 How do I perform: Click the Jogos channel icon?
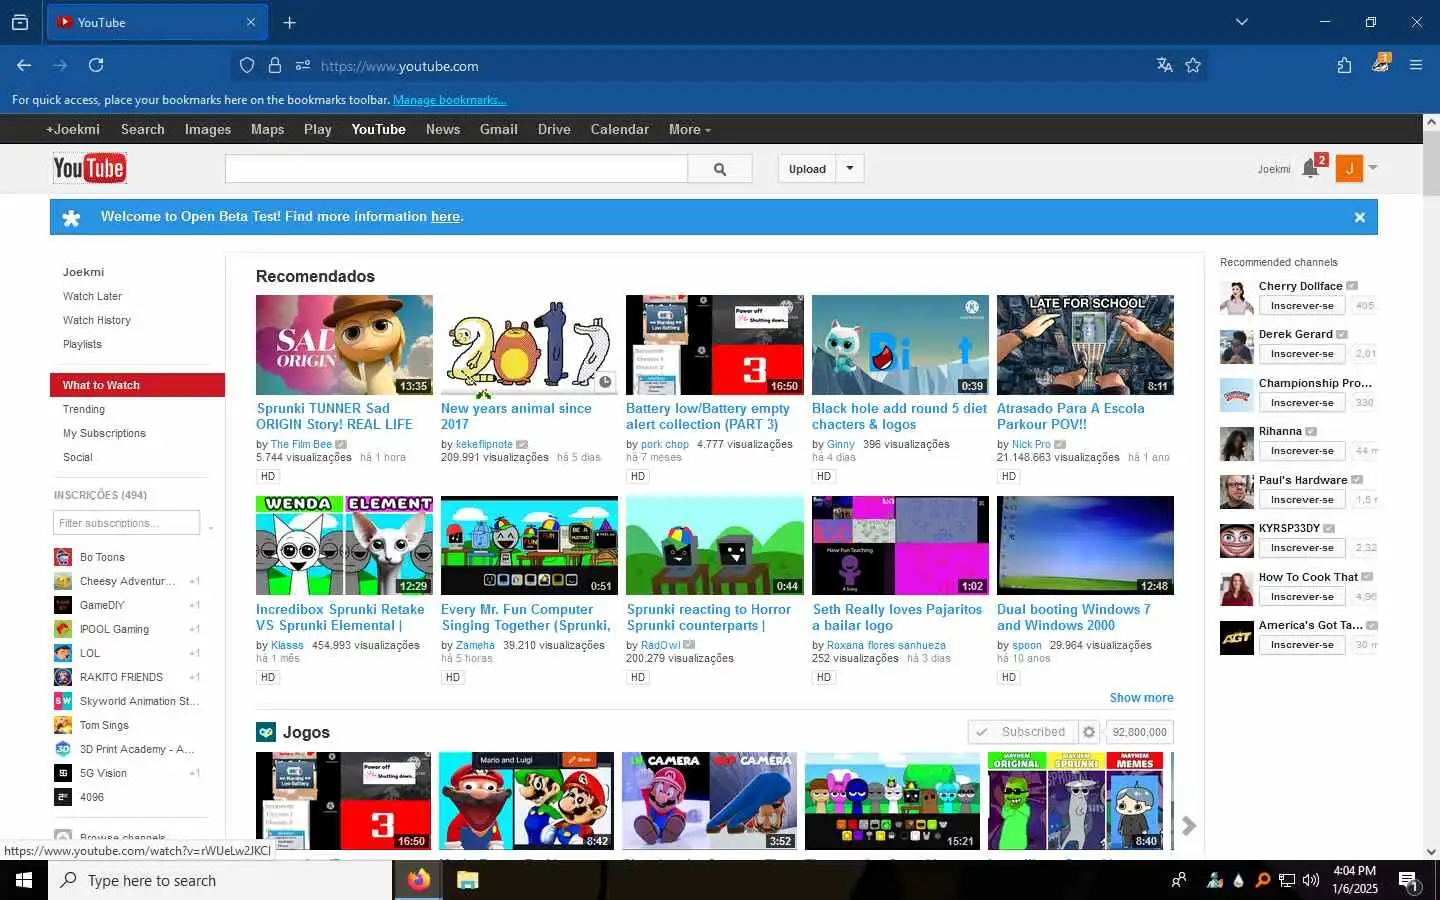point(265,732)
